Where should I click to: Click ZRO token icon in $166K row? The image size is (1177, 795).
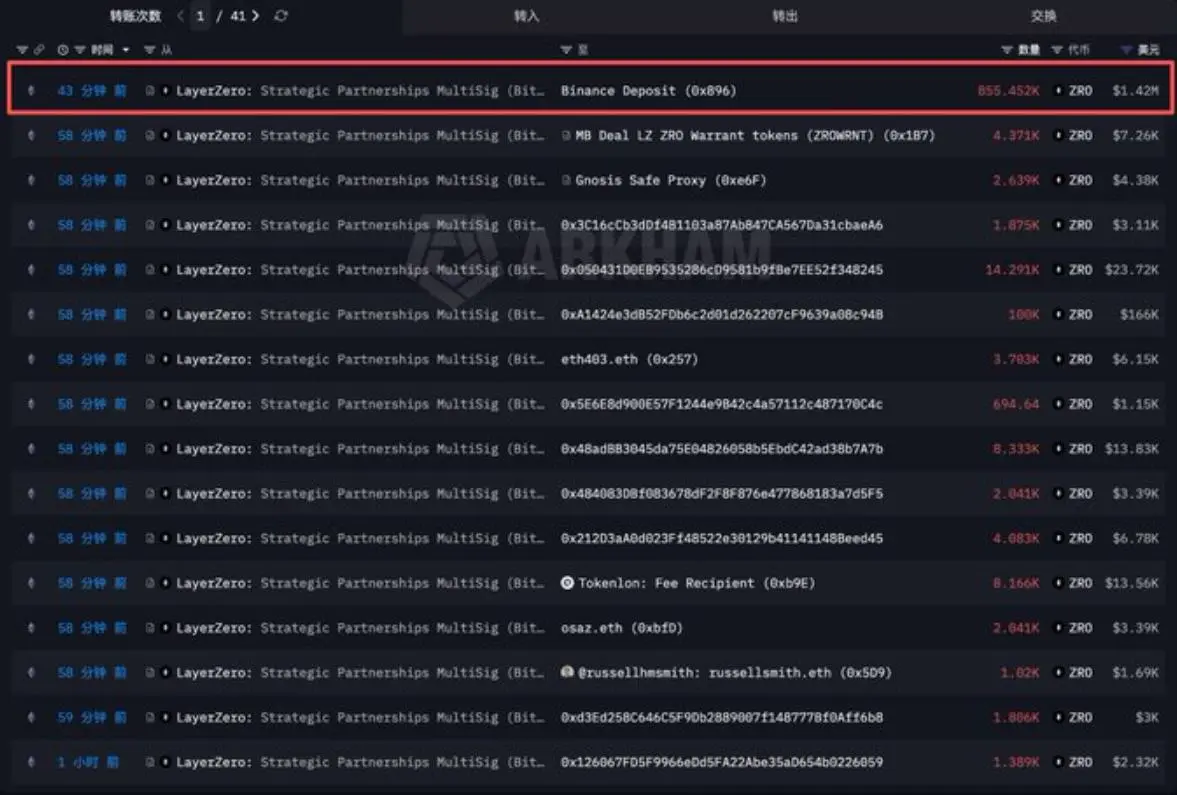point(1058,315)
